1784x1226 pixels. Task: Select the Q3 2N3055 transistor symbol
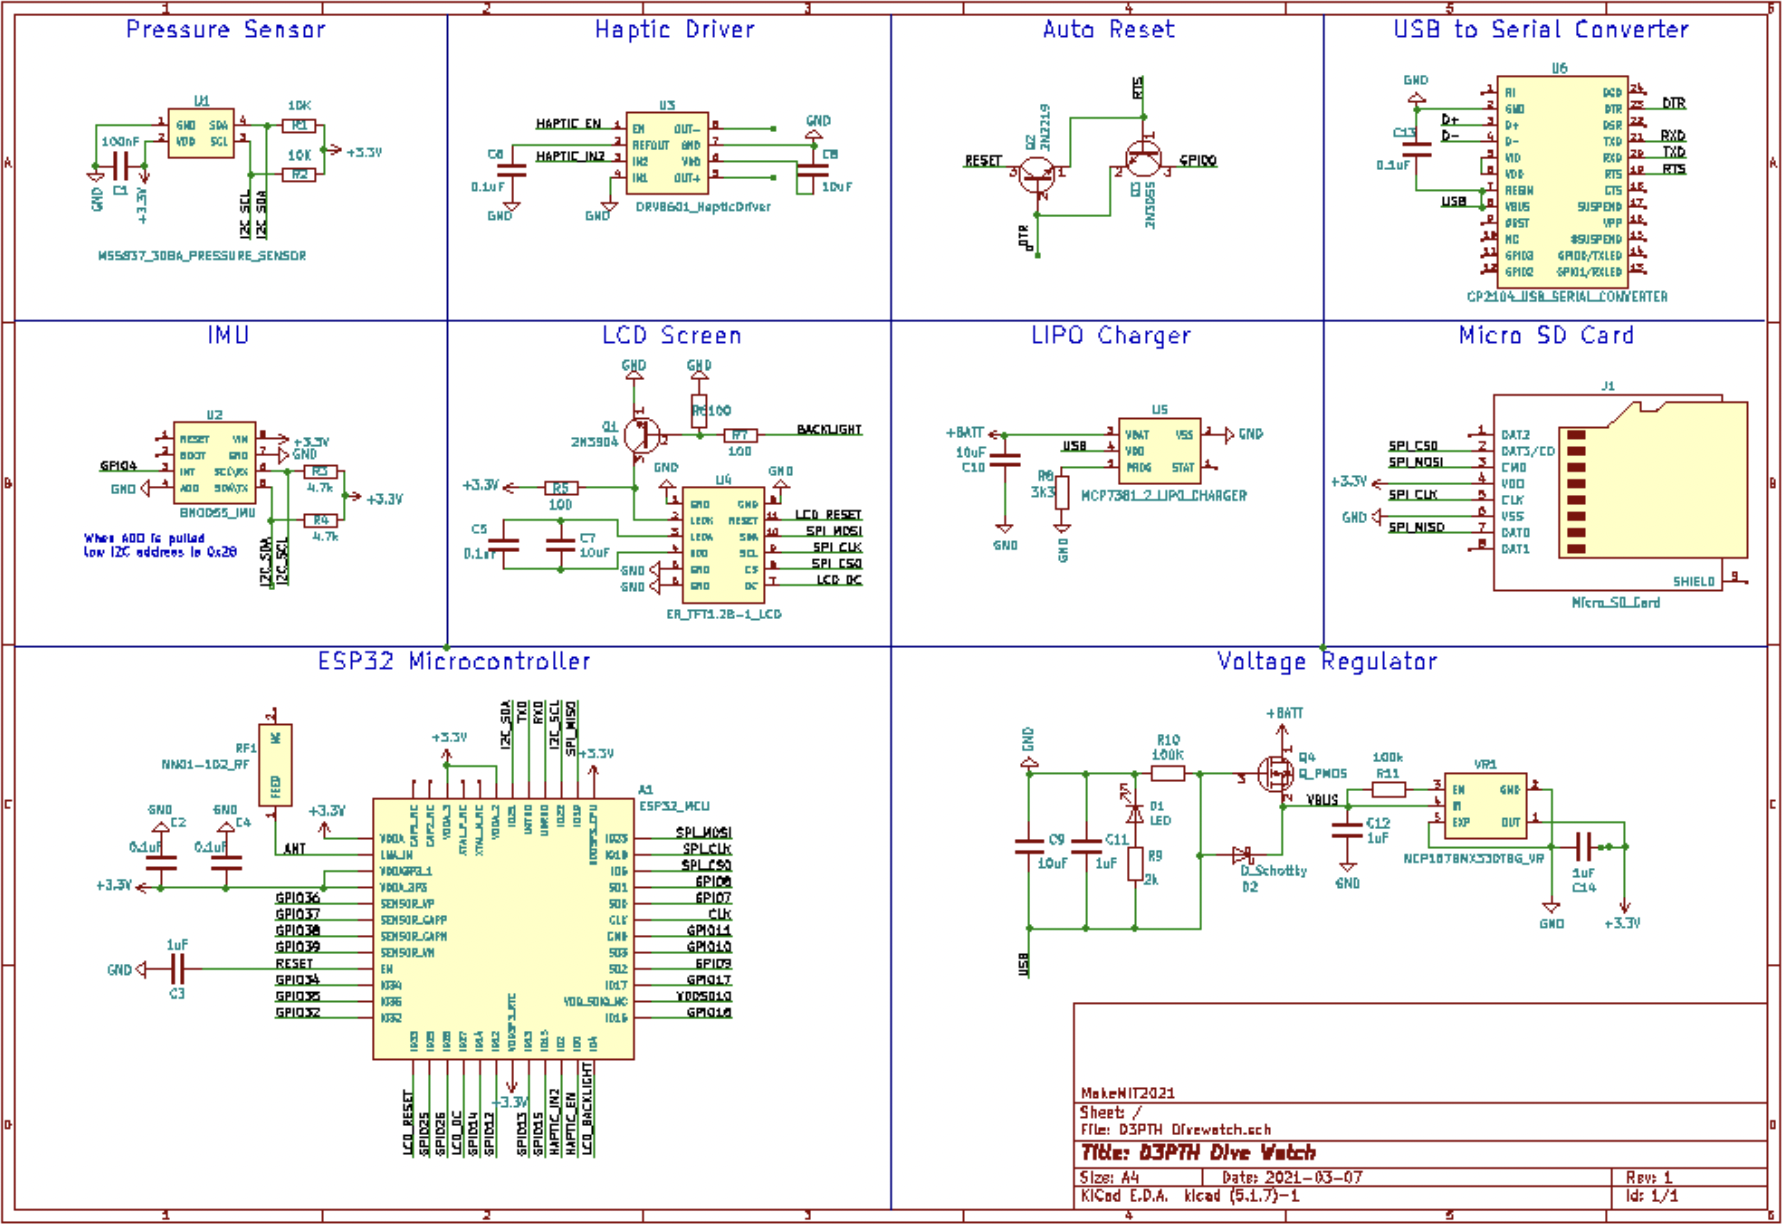pyautogui.click(x=1142, y=159)
